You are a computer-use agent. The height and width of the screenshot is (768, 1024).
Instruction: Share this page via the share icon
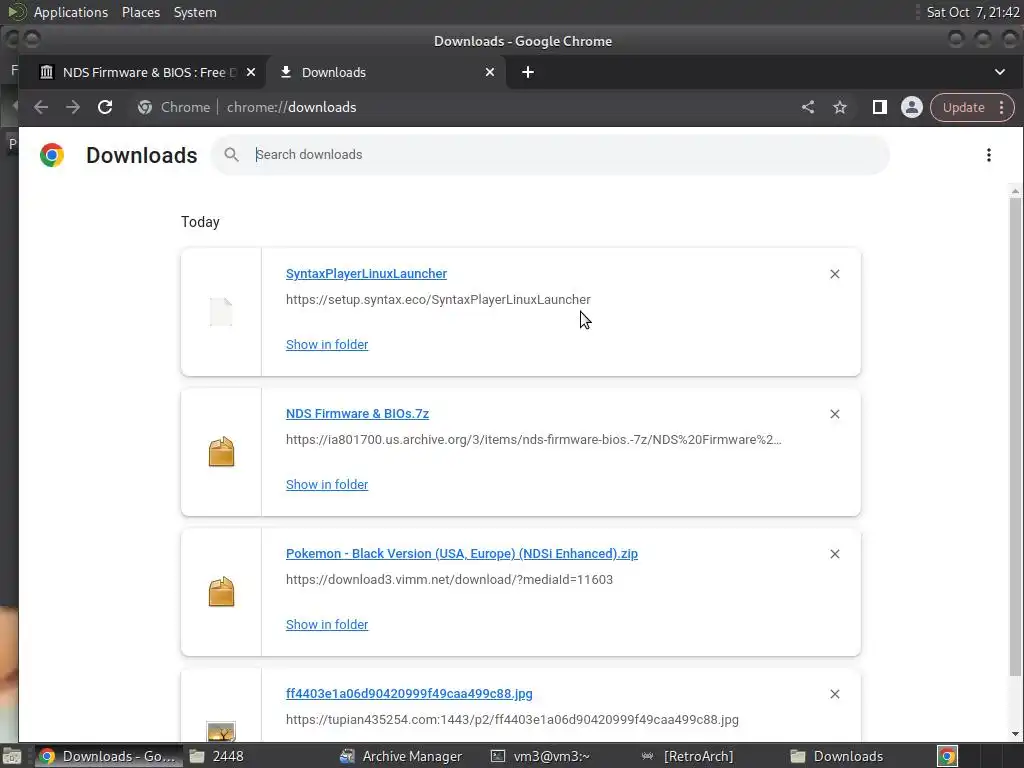pos(808,107)
